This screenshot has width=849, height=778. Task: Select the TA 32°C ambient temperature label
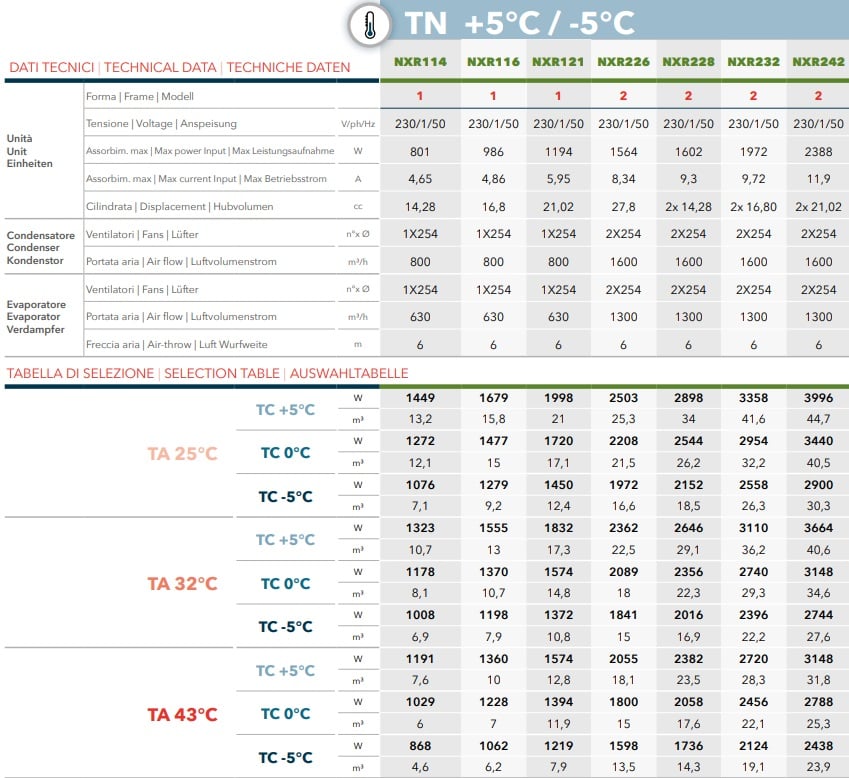[x=182, y=584]
